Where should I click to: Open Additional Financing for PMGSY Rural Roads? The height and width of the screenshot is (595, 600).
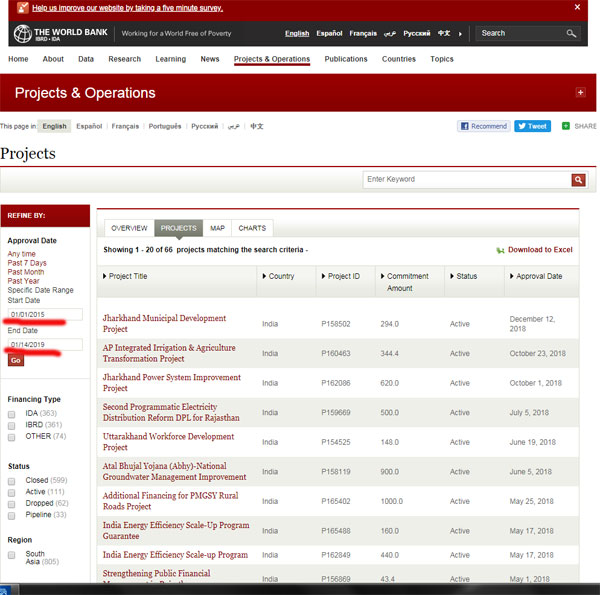(170, 501)
